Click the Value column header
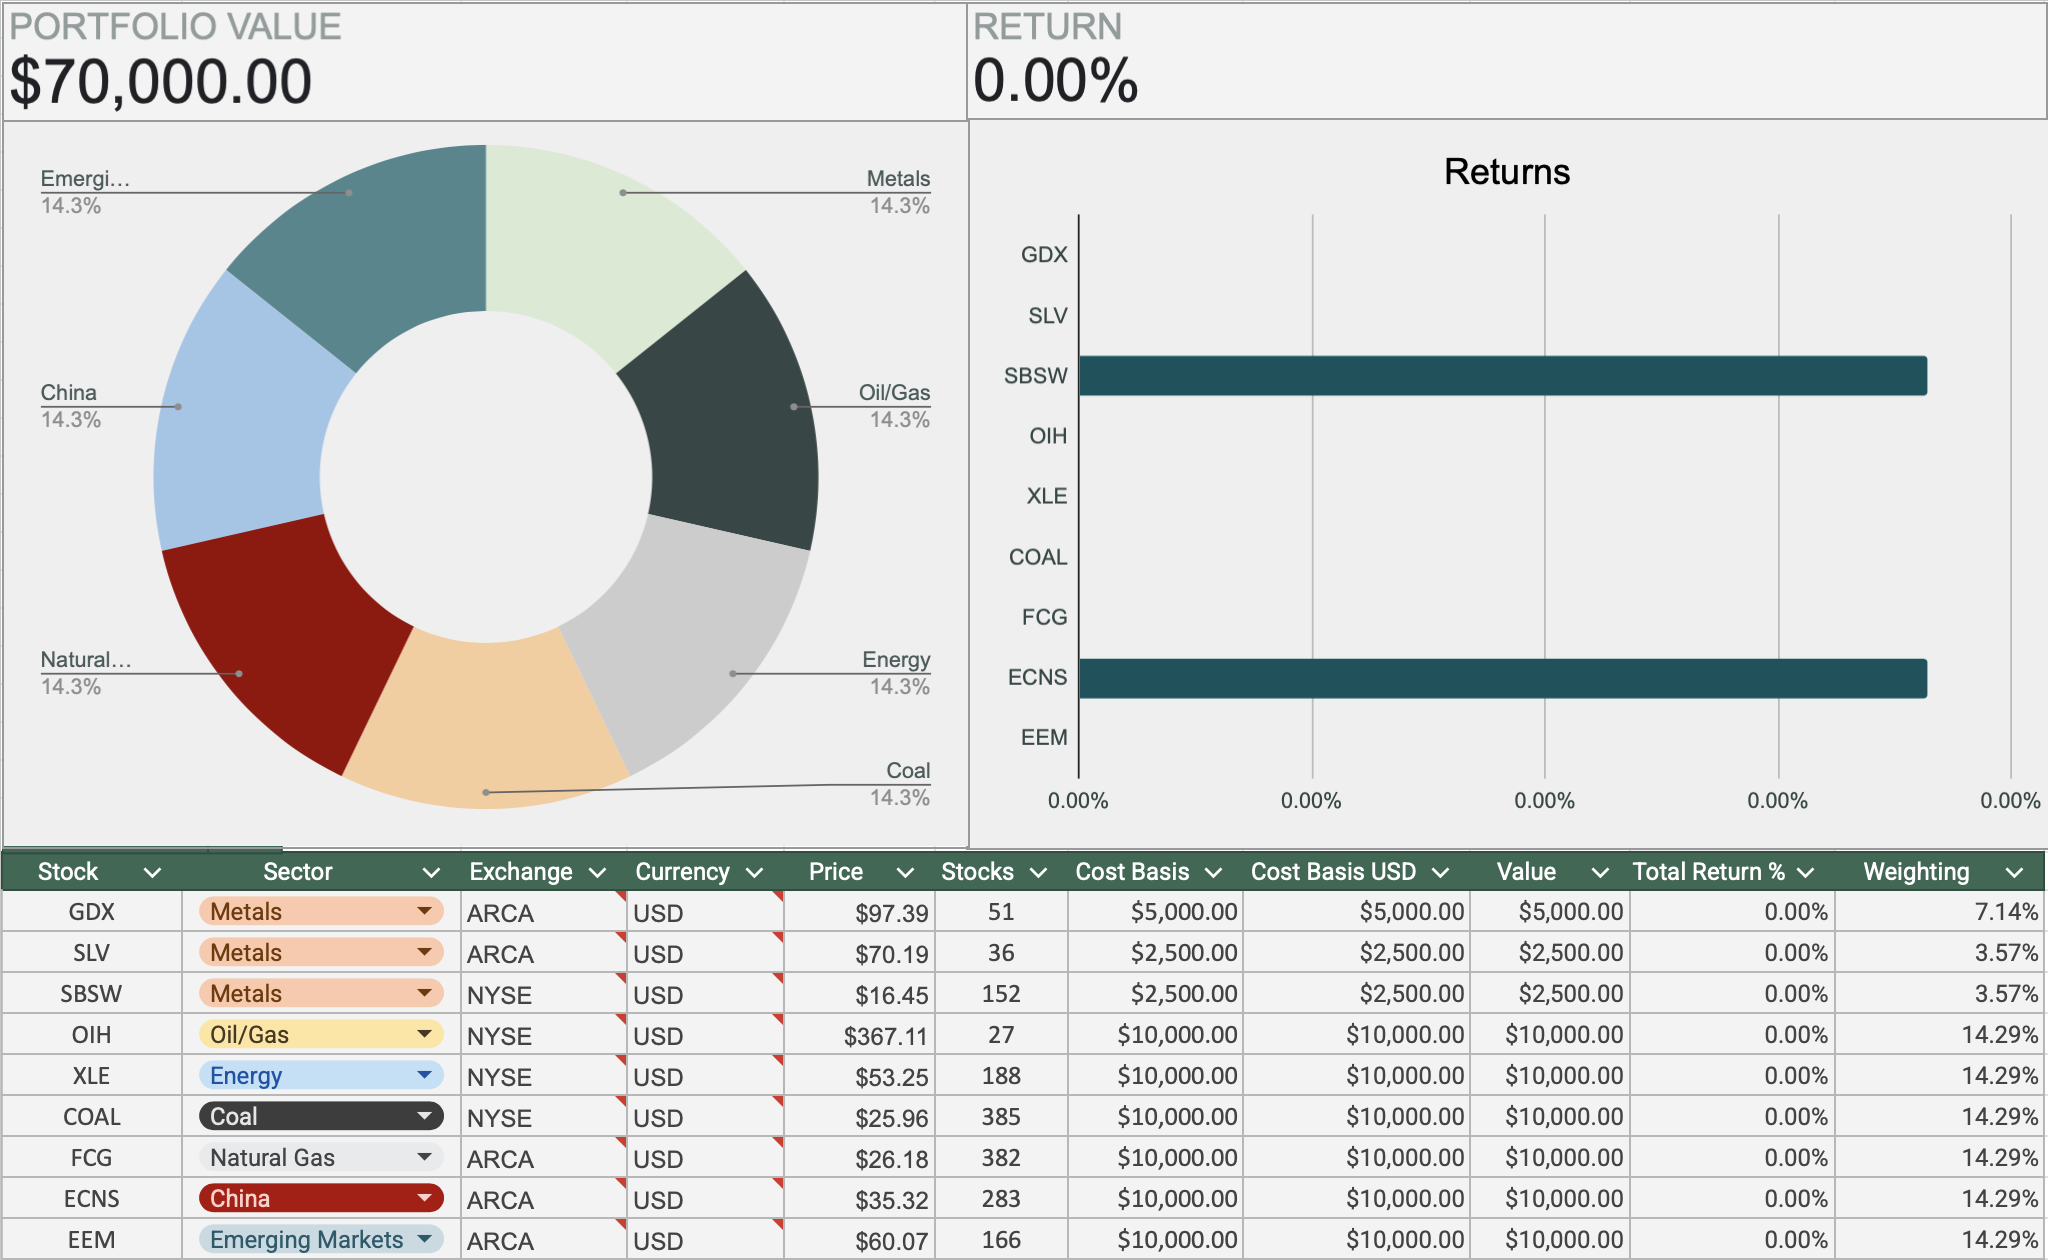 point(1526,872)
